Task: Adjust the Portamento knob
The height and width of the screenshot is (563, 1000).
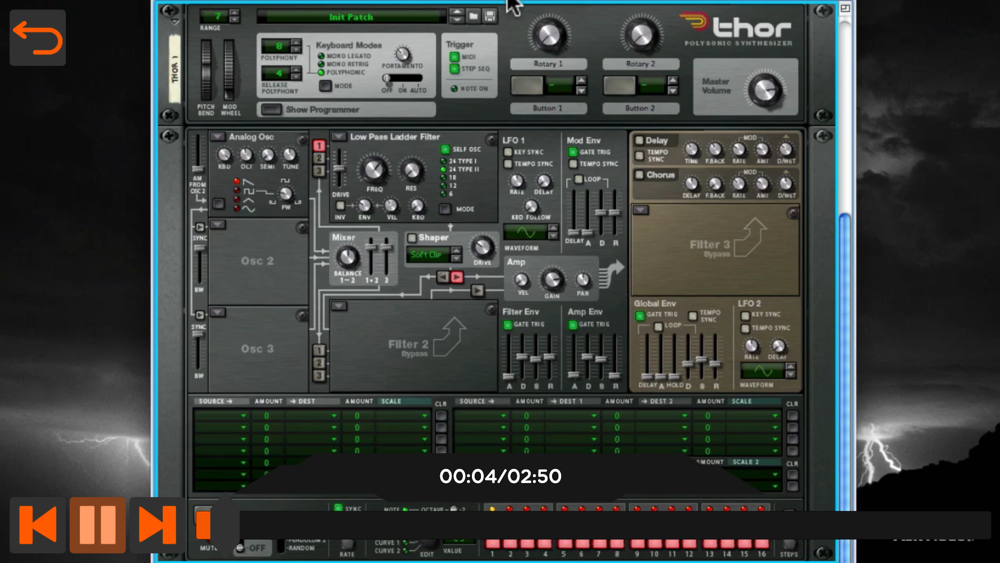Action: (402, 54)
